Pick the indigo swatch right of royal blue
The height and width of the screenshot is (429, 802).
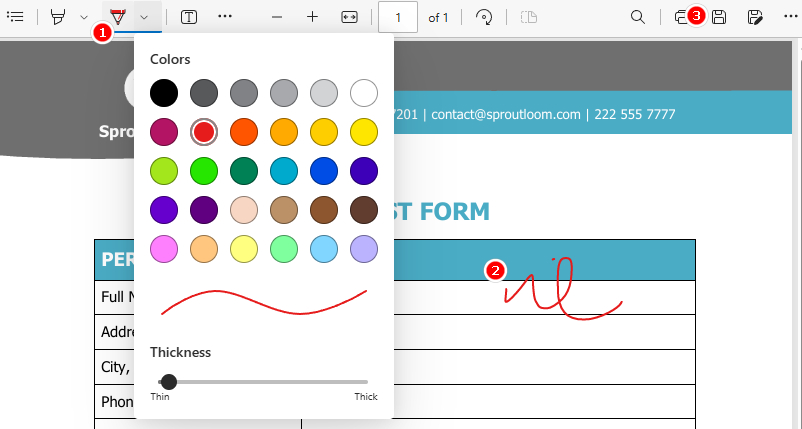coord(364,171)
